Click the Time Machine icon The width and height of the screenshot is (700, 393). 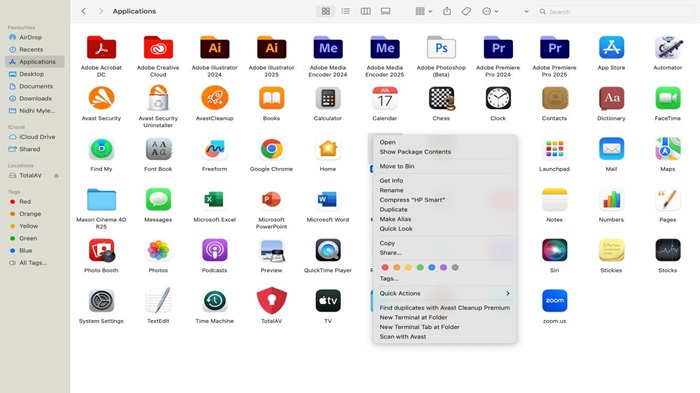point(215,301)
